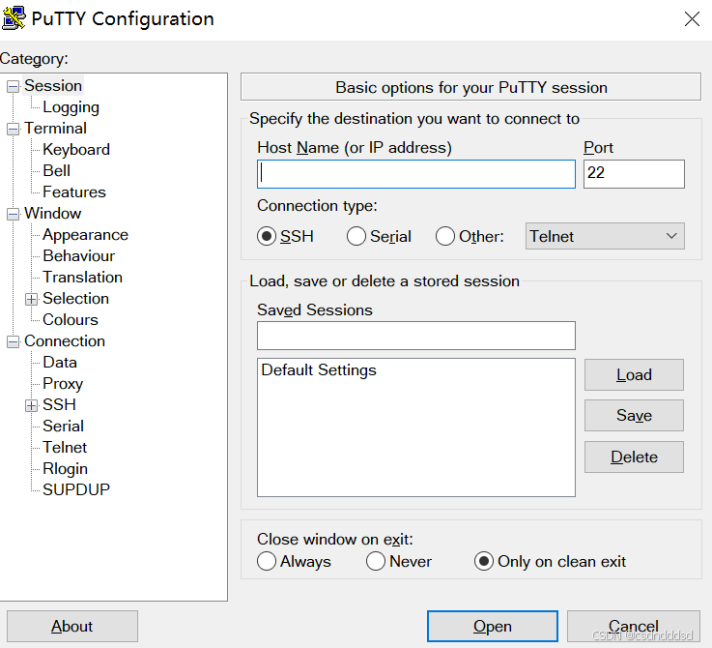Collapse the Terminal category tree

tap(13, 129)
